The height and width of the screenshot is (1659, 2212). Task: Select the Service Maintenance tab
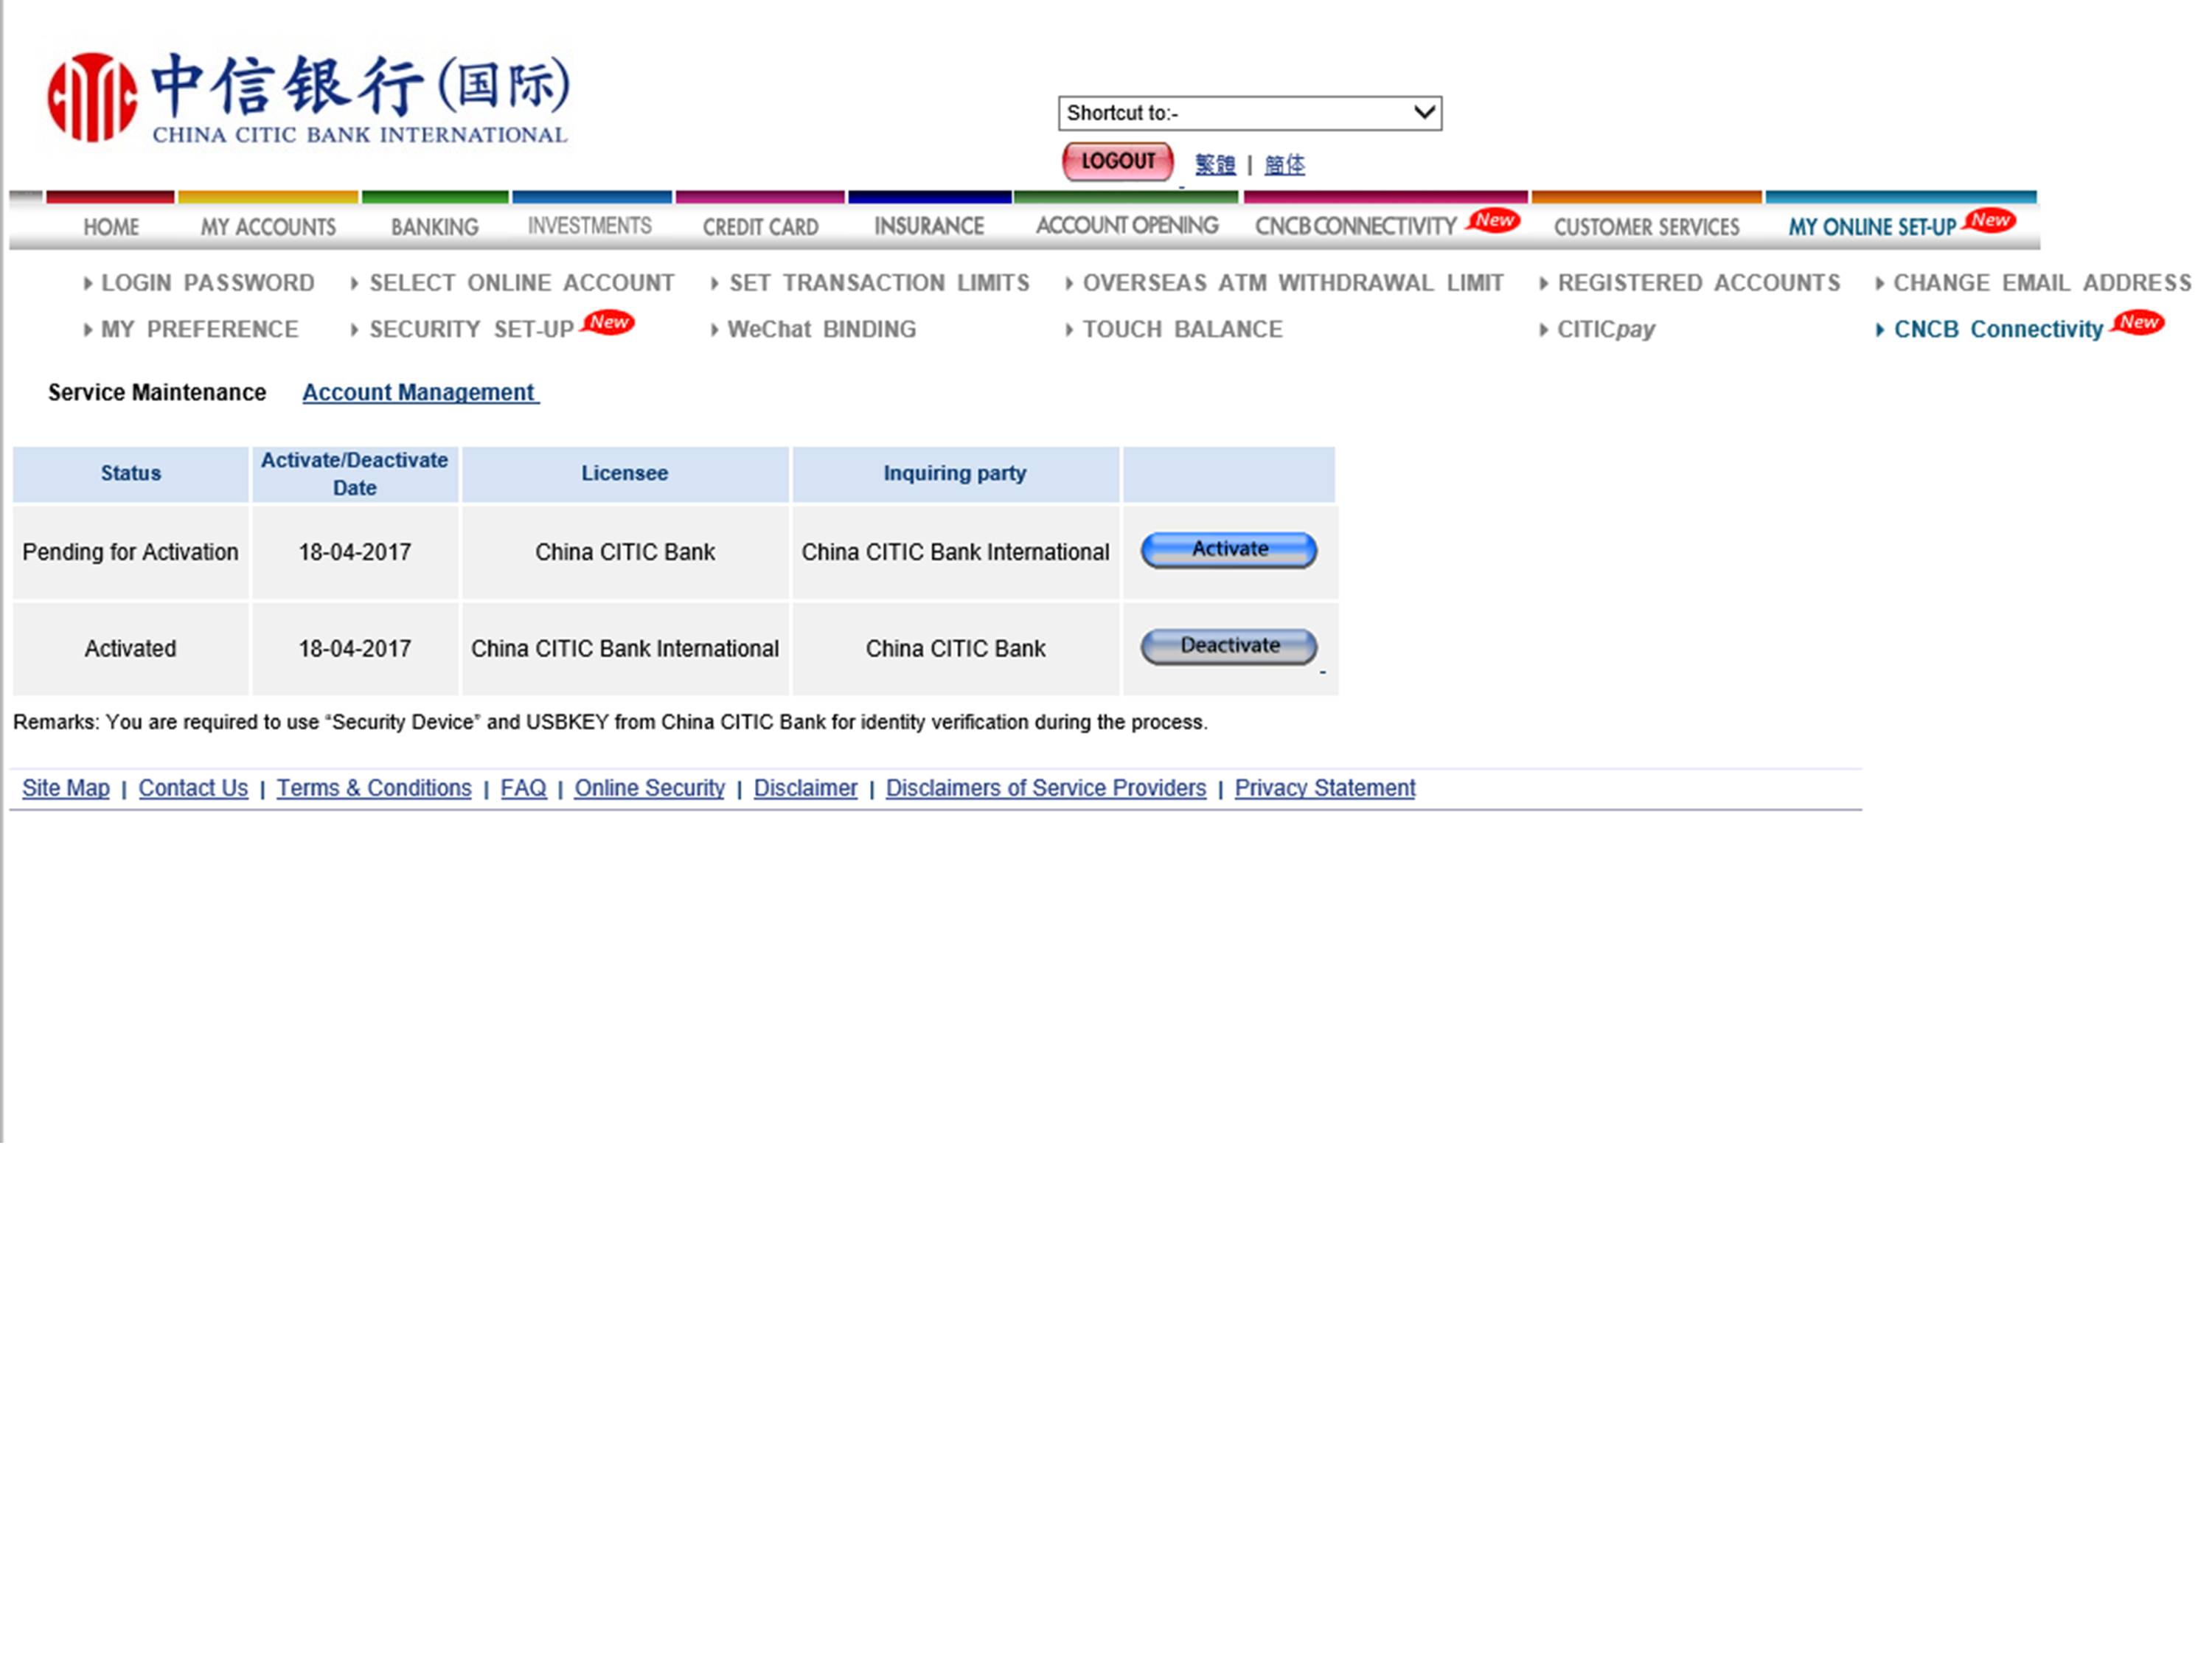(157, 392)
